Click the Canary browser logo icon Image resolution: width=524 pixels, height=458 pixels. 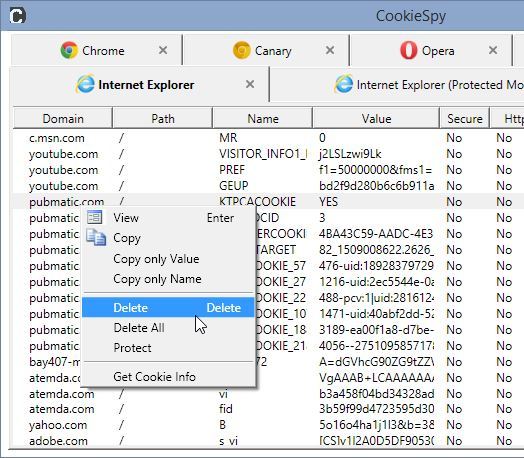coord(242,50)
